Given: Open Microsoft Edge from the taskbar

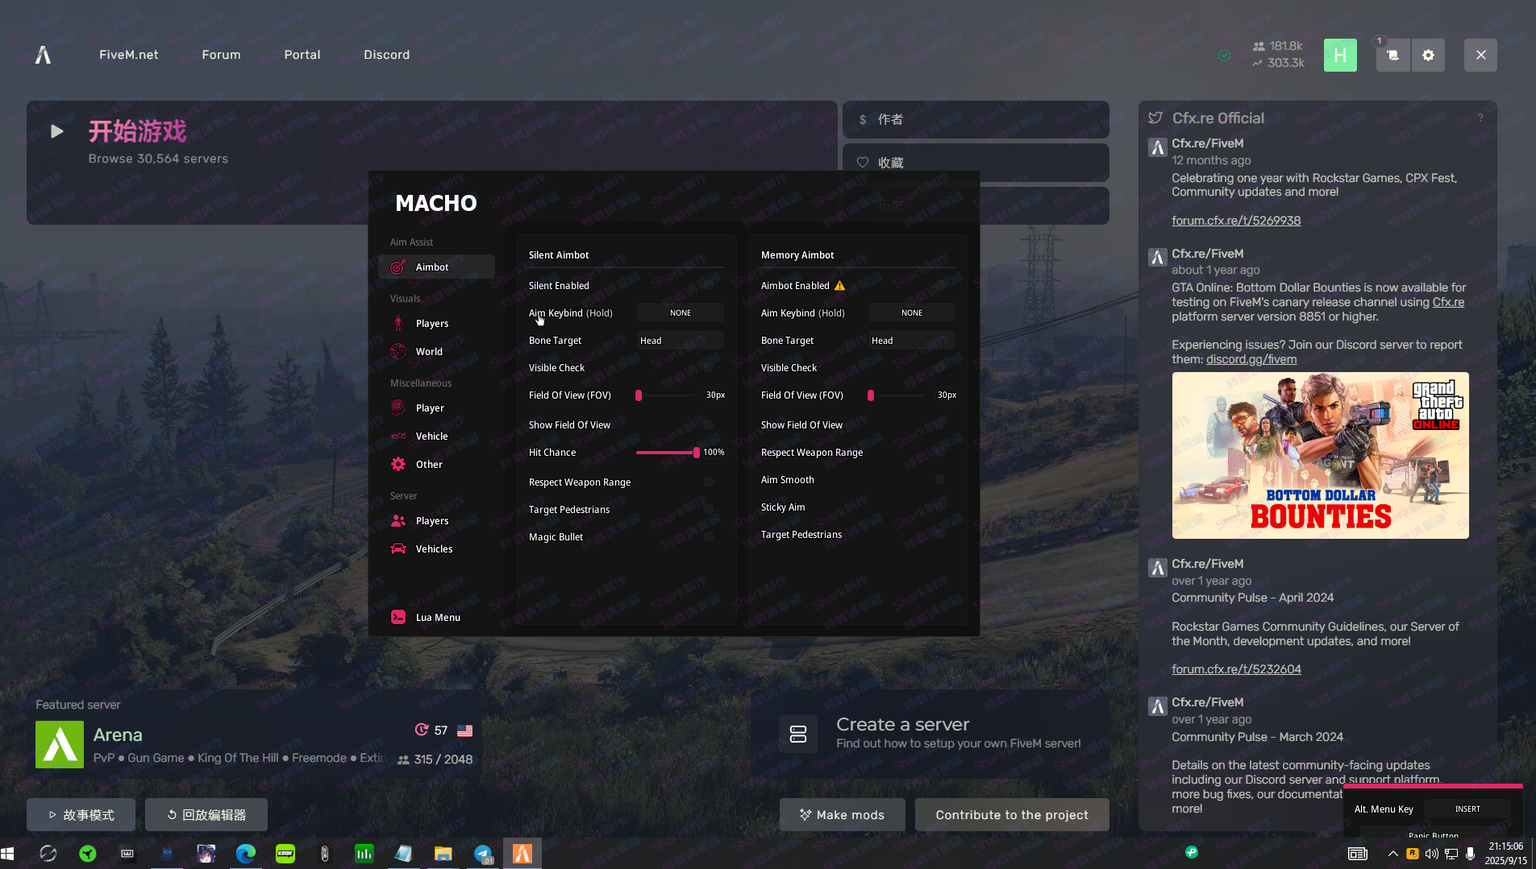Looking at the screenshot, I should click(x=245, y=853).
